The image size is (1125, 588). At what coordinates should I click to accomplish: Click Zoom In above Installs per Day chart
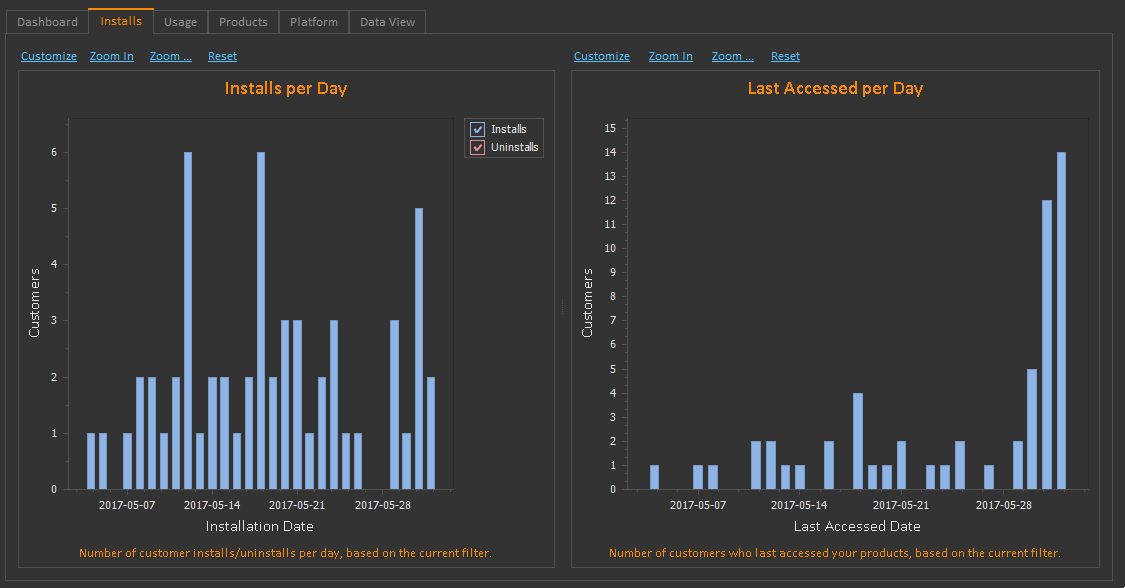[111, 56]
